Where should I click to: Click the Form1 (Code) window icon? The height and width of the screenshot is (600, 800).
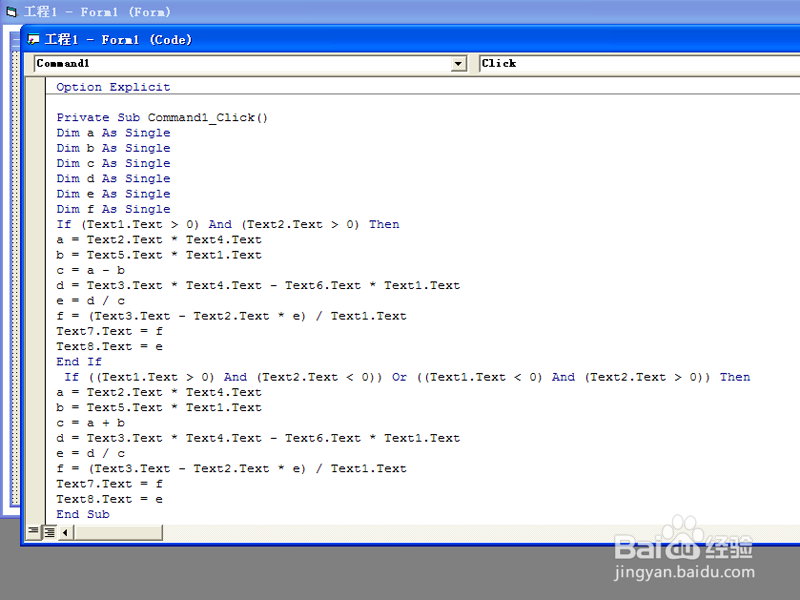33,39
